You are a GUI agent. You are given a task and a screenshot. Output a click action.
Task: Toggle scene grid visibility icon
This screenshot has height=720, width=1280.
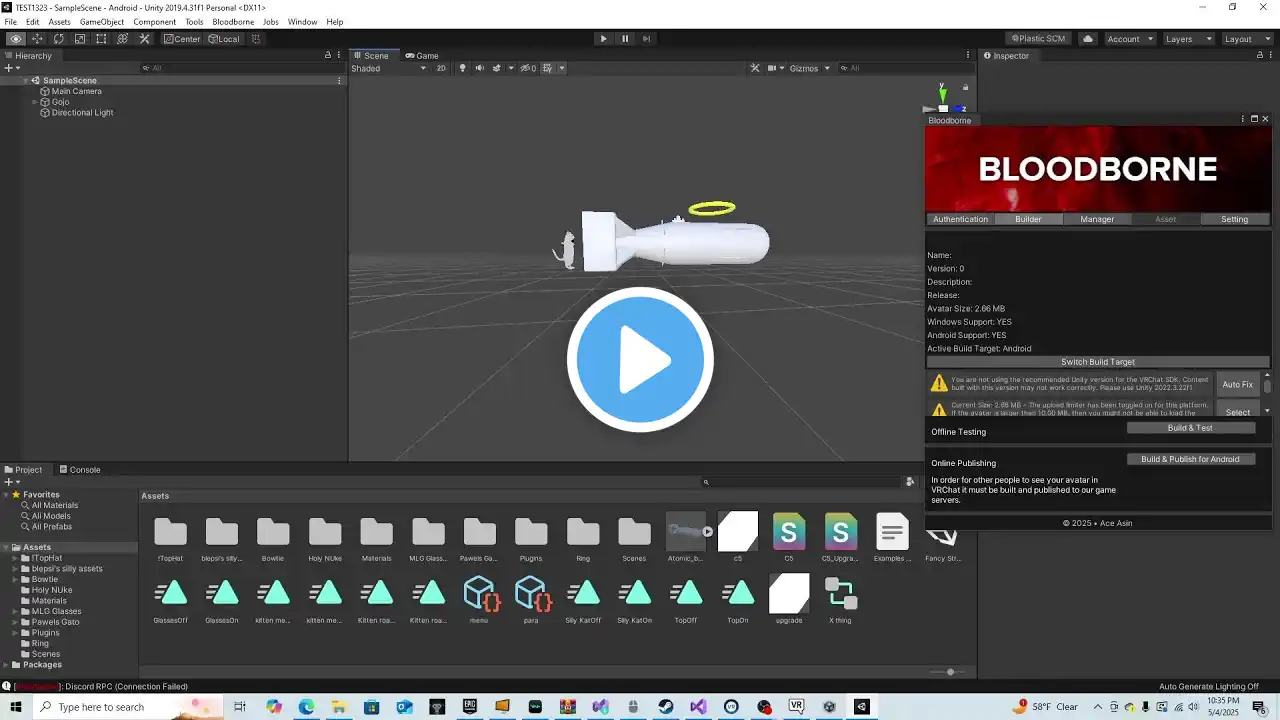point(548,68)
